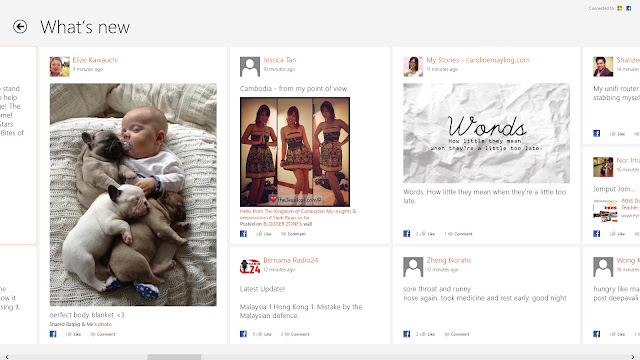Click the '9 minutes ago' timestamp

coord(88,69)
